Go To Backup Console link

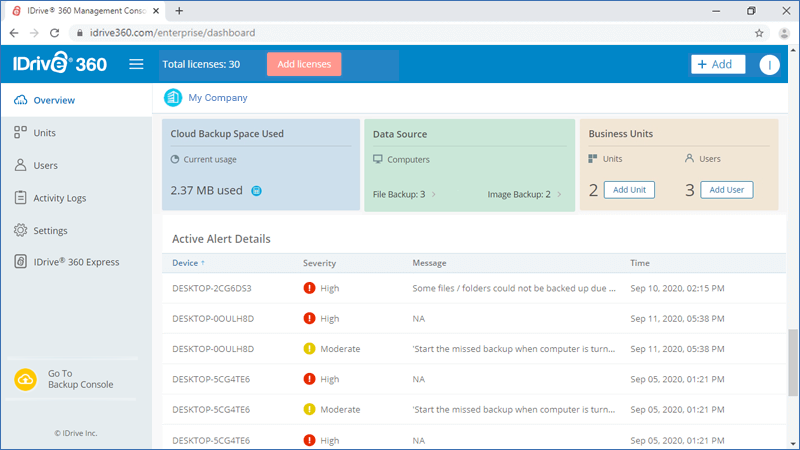coord(81,379)
